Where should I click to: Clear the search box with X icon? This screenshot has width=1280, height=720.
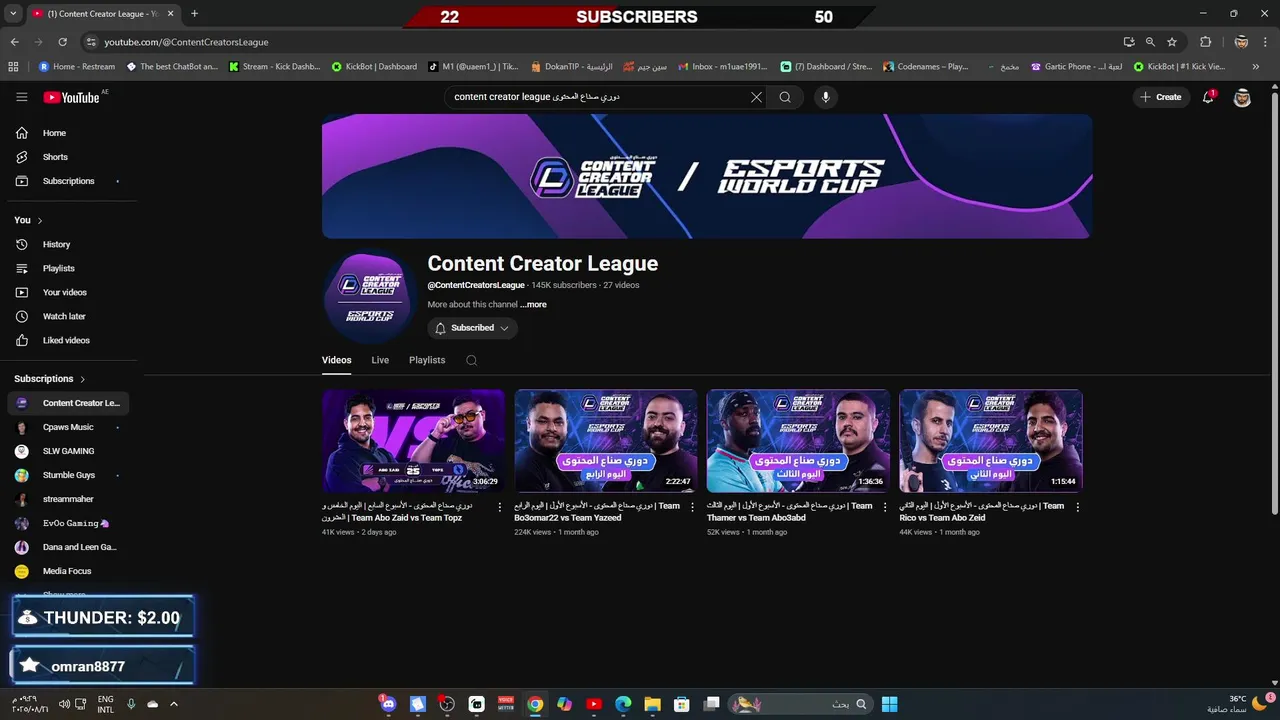[x=756, y=97]
